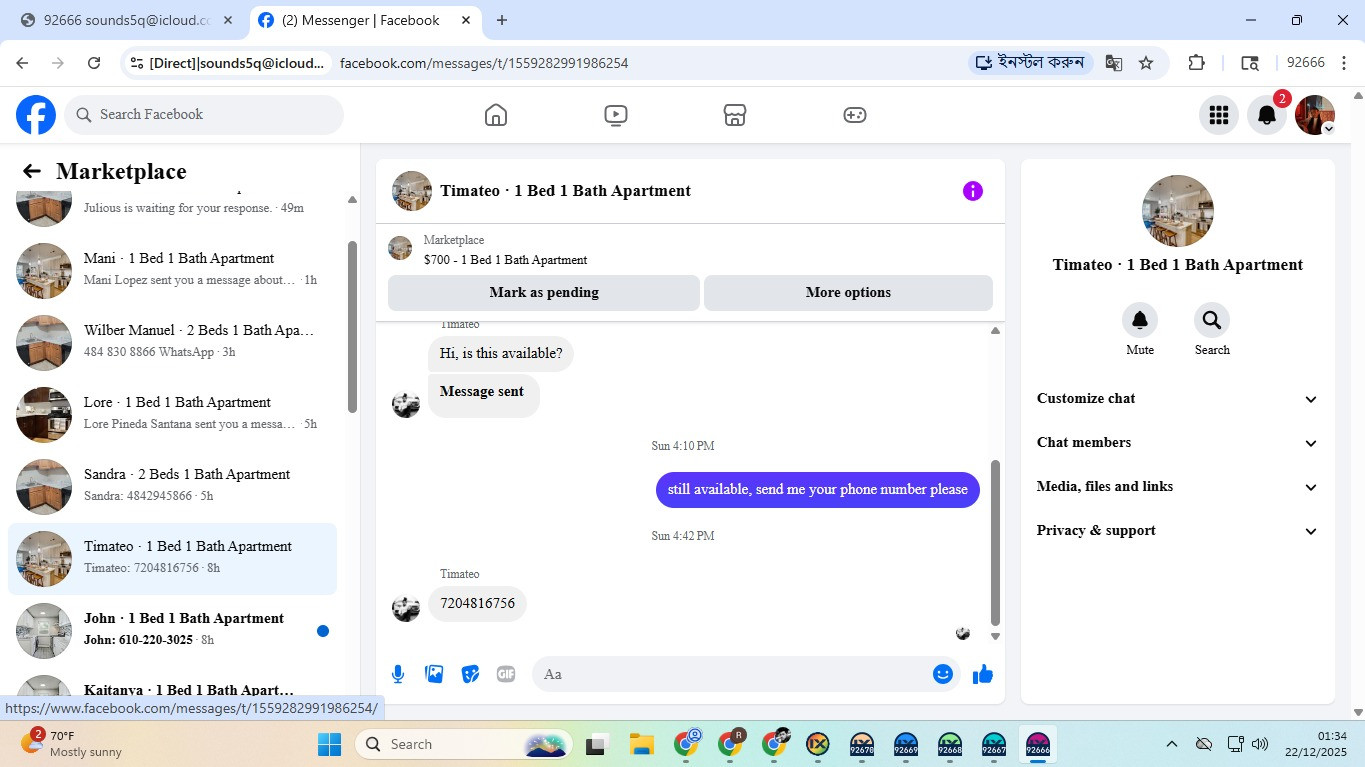
Task: Click the $700 Marketplace listing link
Action: click(x=505, y=260)
